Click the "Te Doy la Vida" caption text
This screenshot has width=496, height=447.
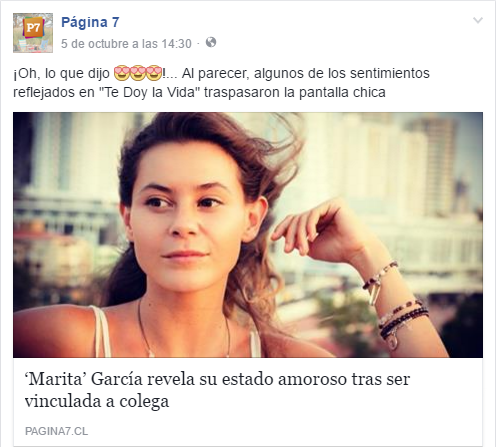147,92
